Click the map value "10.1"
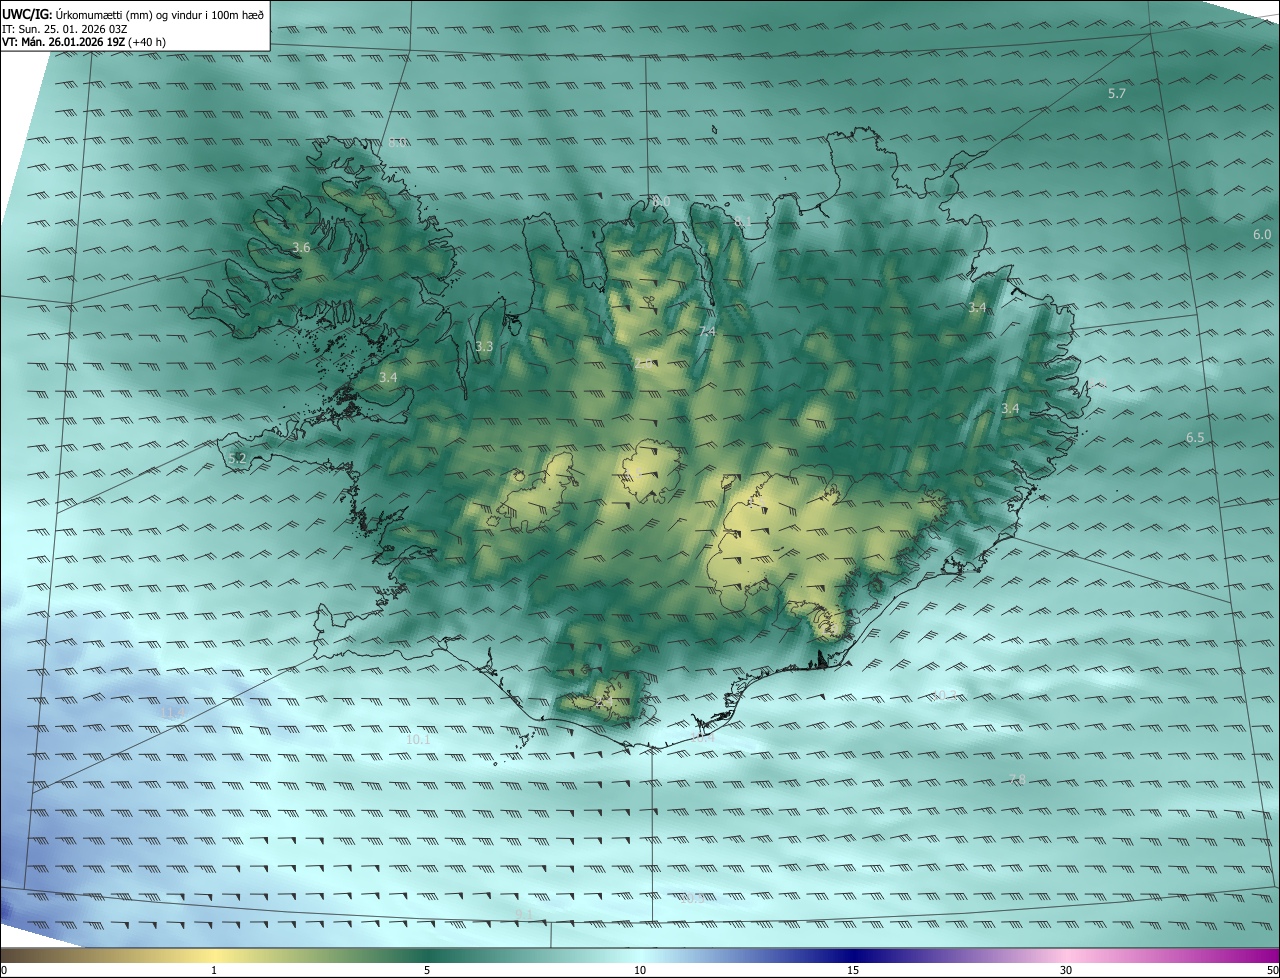 (x=419, y=739)
